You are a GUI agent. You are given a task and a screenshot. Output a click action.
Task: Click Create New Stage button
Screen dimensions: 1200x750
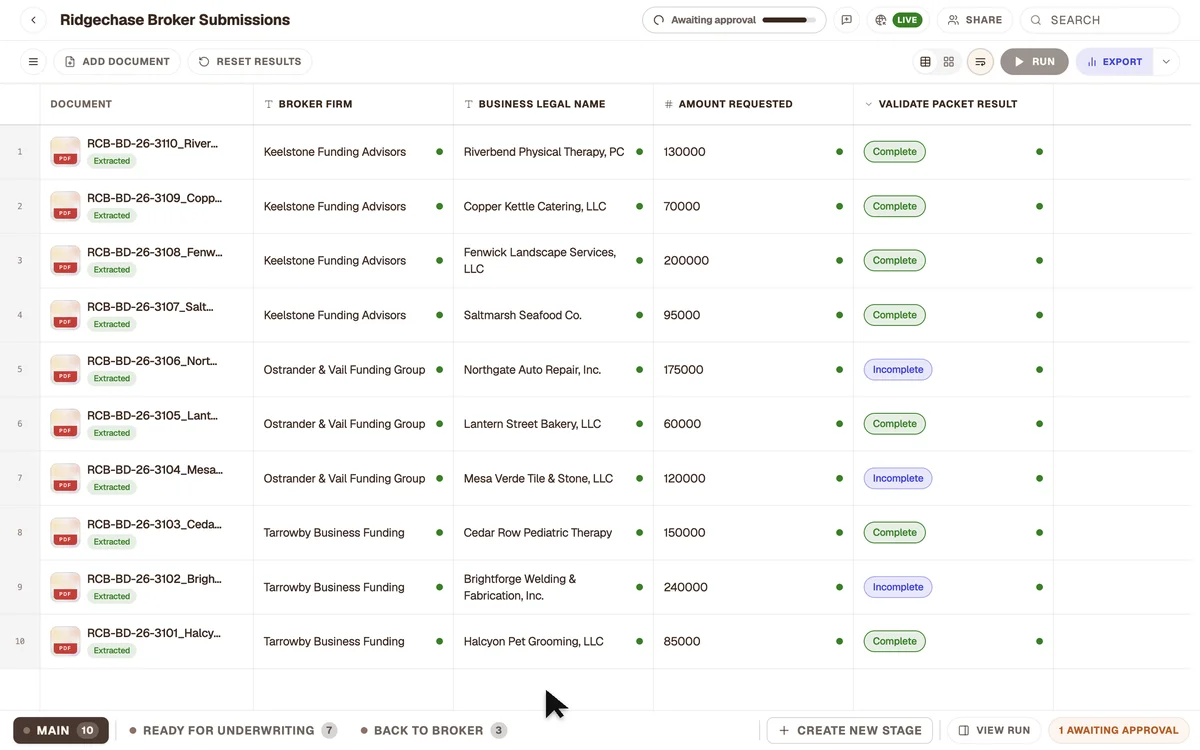click(850, 731)
